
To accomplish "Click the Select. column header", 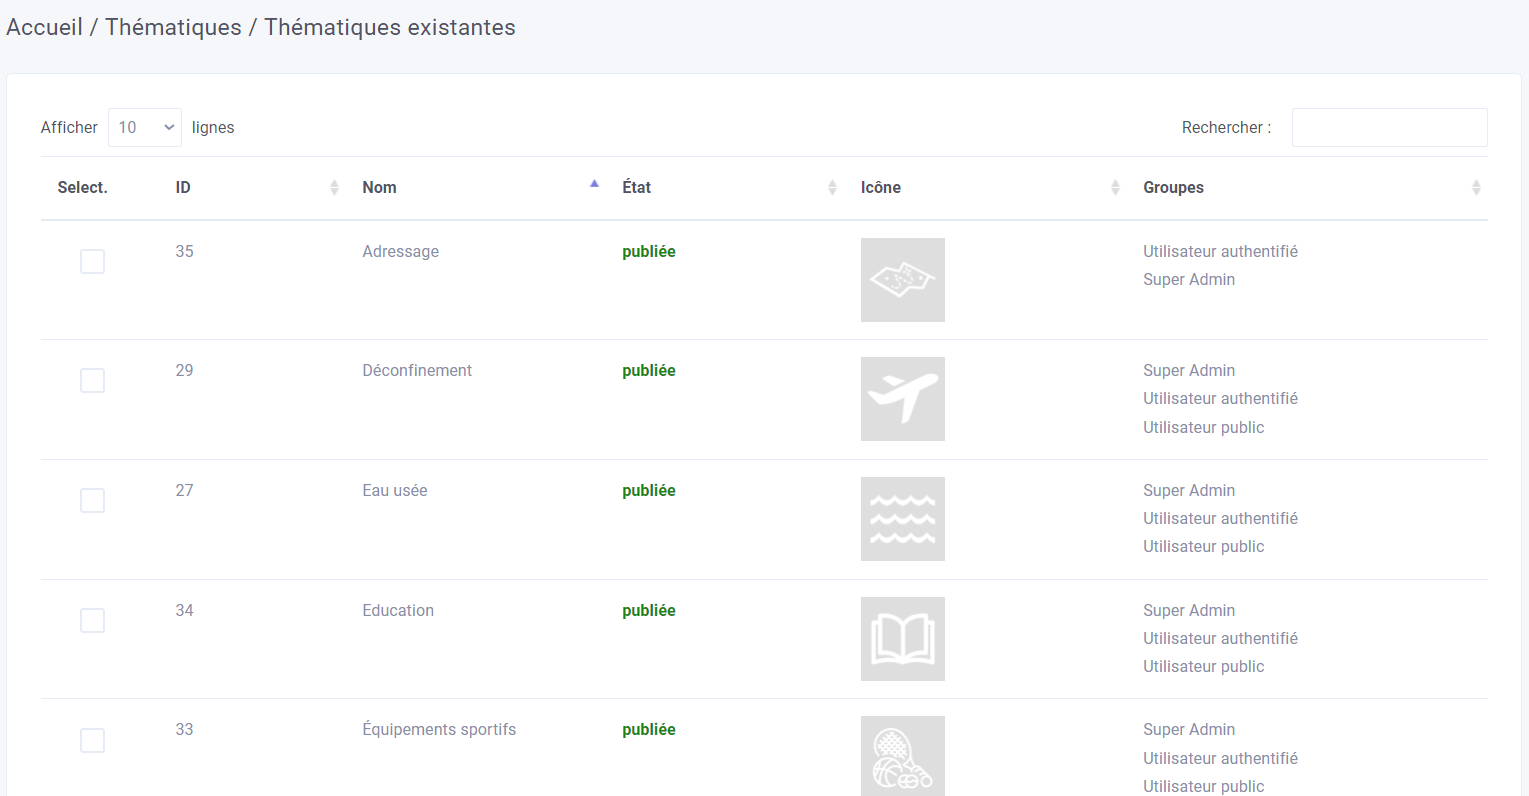I will [x=82, y=187].
